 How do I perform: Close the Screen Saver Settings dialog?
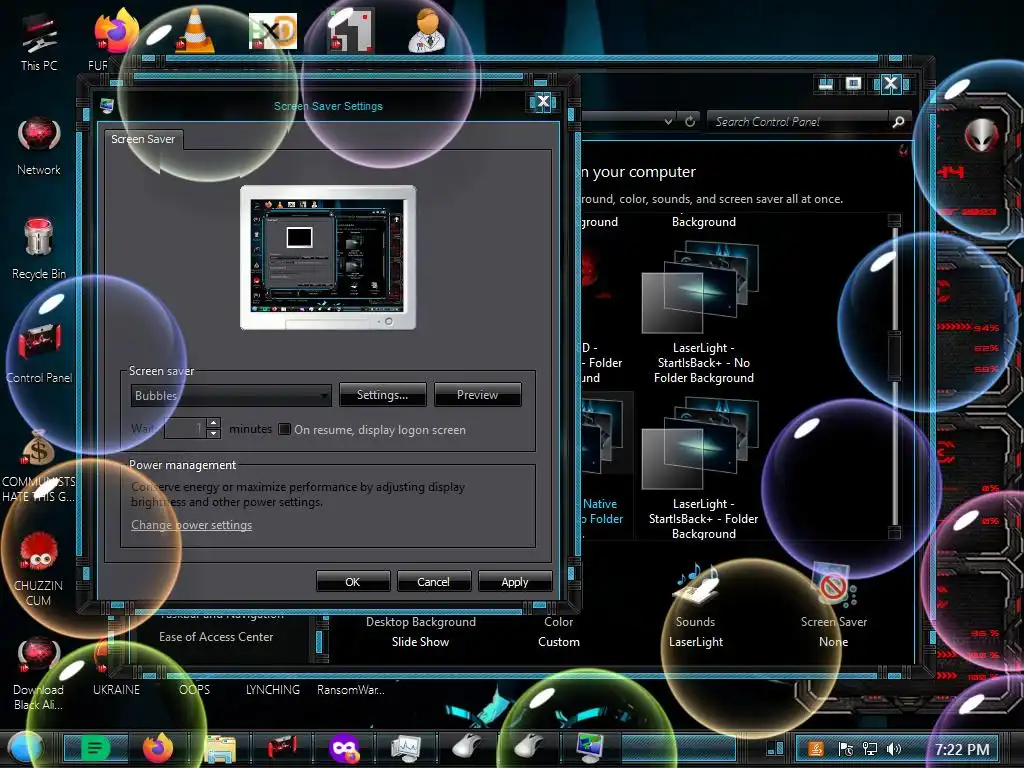(x=543, y=102)
